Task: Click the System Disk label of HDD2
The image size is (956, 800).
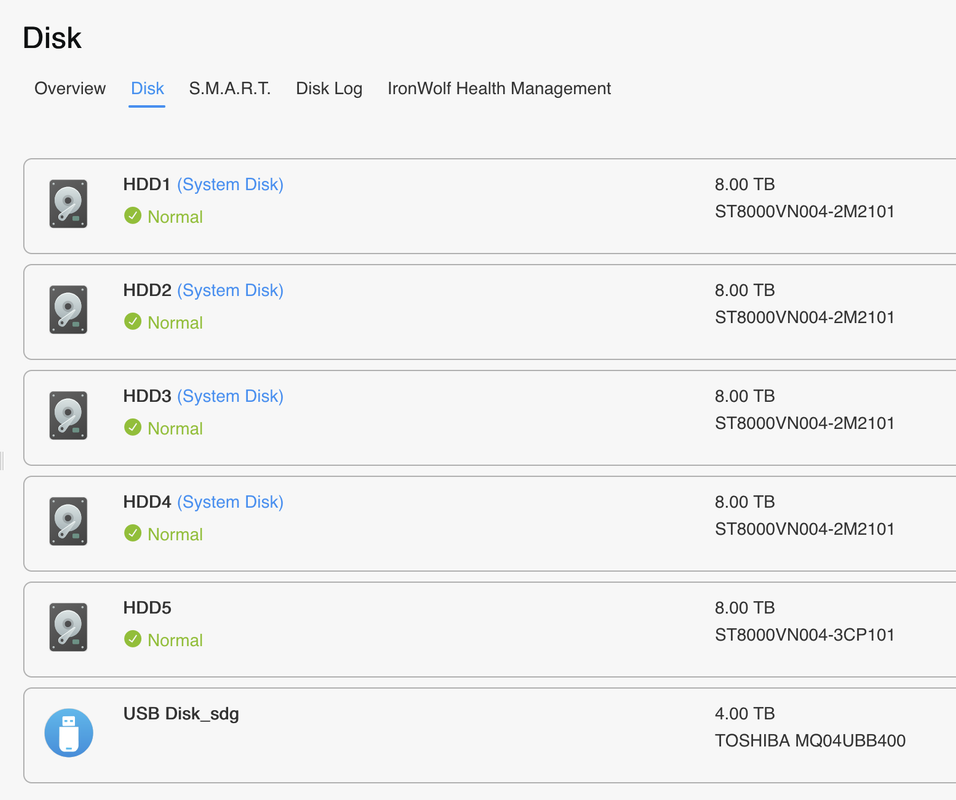Action: tap(230, 291)
